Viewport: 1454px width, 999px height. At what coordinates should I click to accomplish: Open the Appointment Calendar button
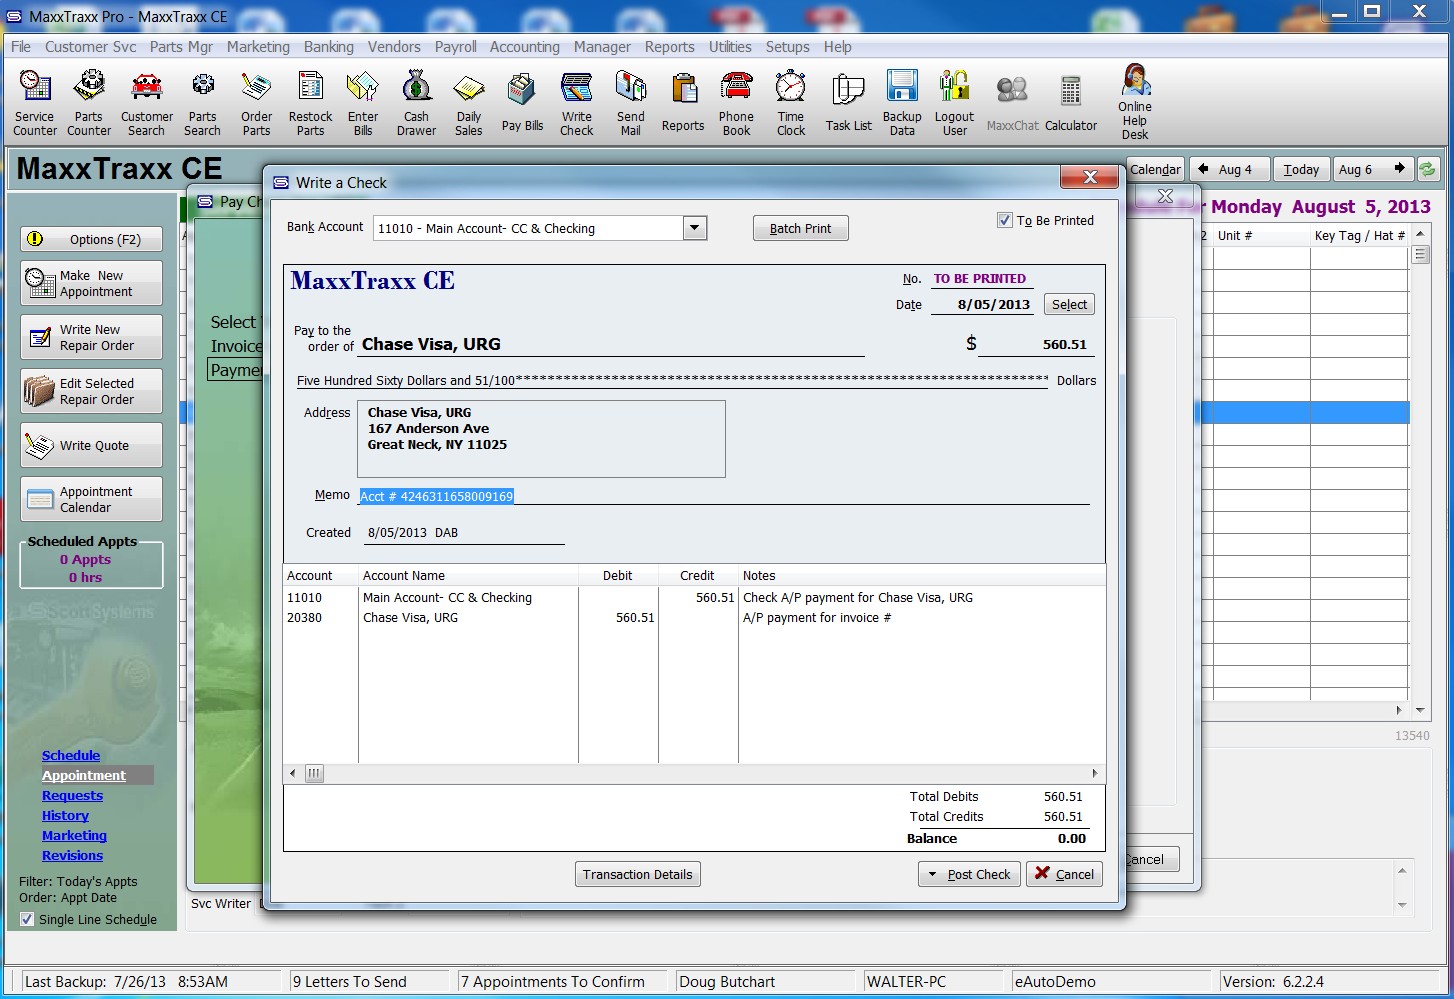click(x=92, y=499)
